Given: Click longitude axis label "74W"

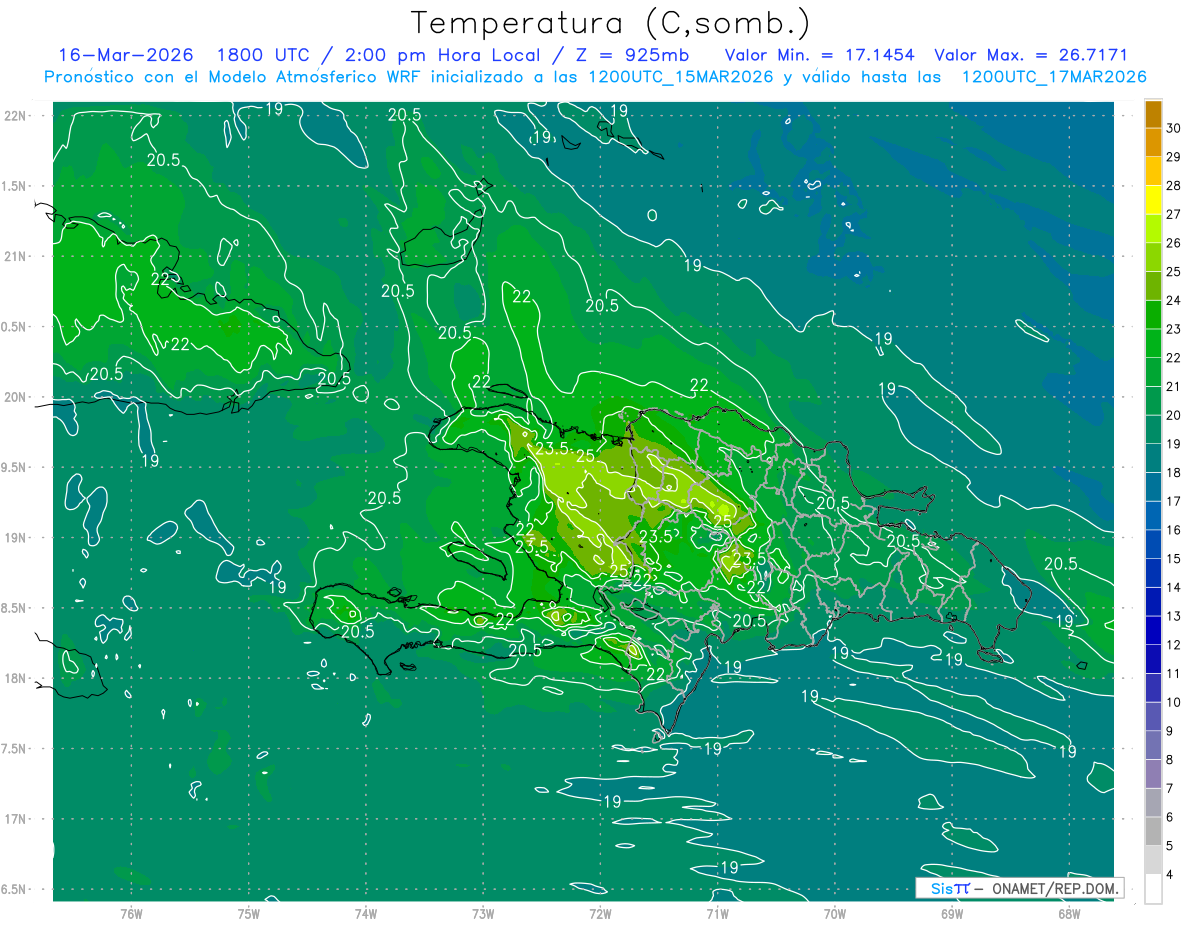Looking at the screenshot, I should [x=366, y=914].
